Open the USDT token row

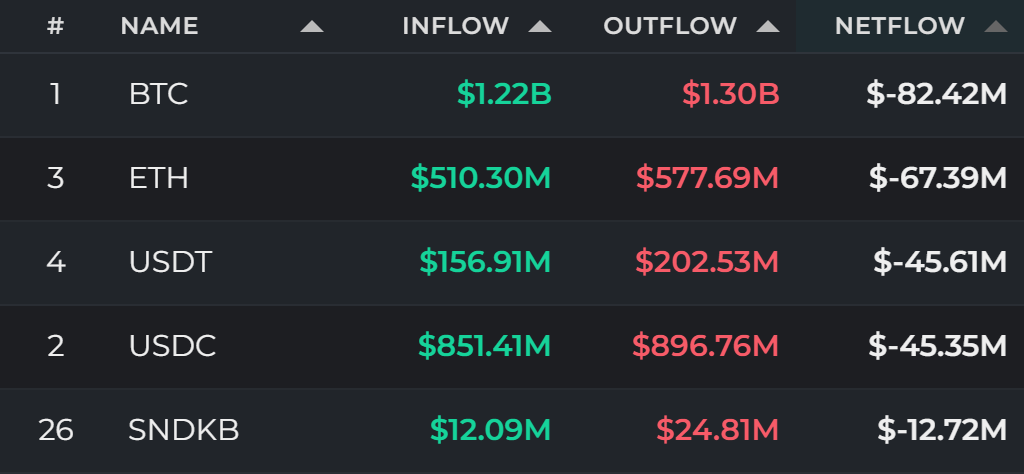[x=512, y=262]
